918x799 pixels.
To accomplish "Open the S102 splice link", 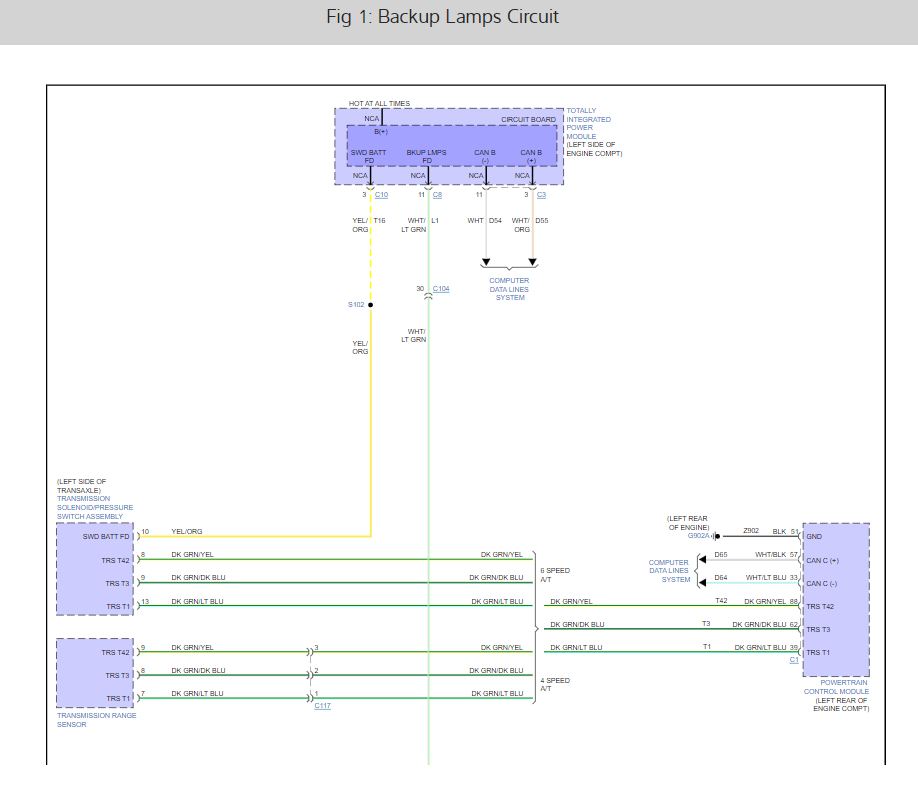I will coord(356,304).
